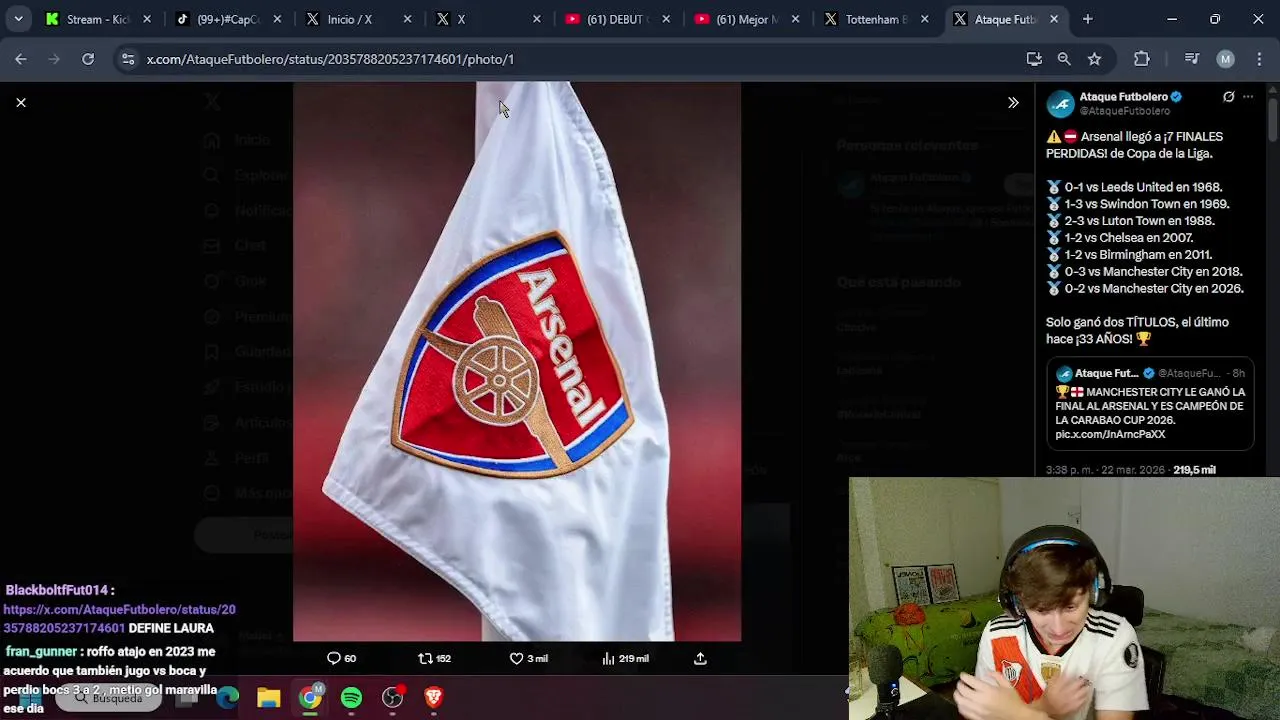This screenshot has width=1280, height=720.
Task: Open the quoted Manchester City tweet card
Action: point(1150,404)
